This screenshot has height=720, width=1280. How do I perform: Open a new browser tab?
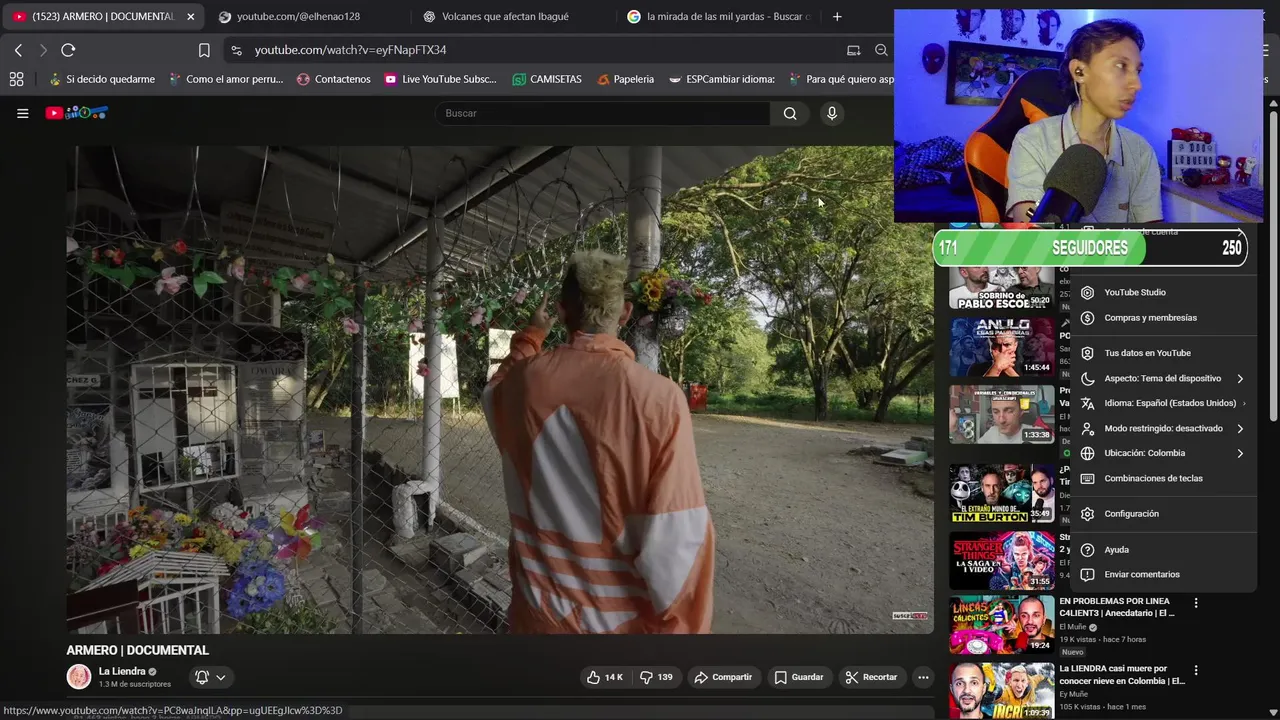pos(837,16)
